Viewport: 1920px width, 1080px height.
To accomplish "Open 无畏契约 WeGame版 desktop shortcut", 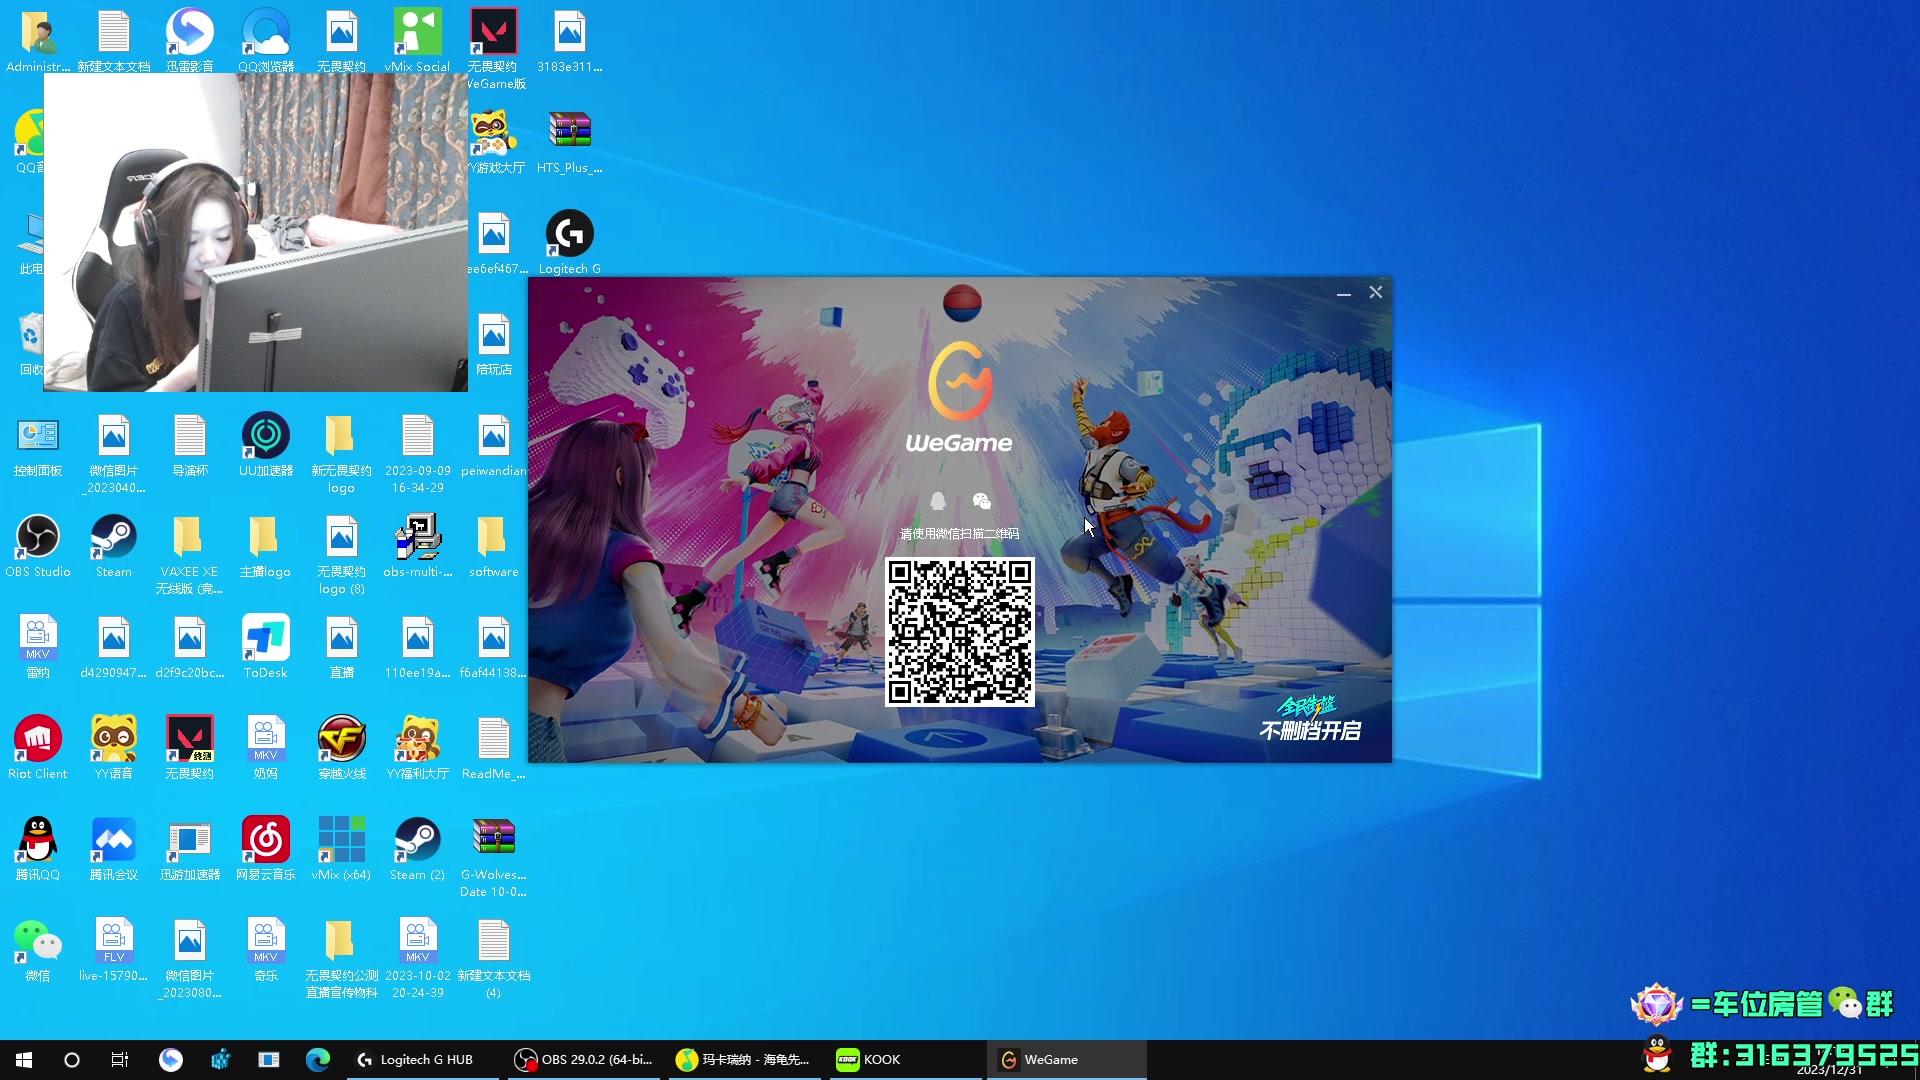I will tap(494, 49).
